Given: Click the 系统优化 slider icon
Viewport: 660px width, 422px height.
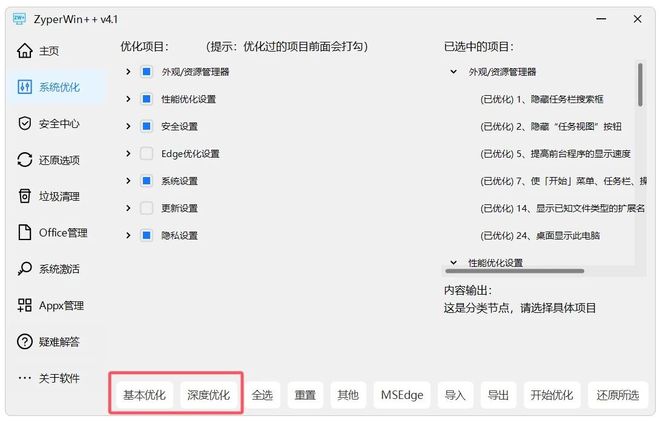Looking at the screenshot, I should tap(24, 87).
